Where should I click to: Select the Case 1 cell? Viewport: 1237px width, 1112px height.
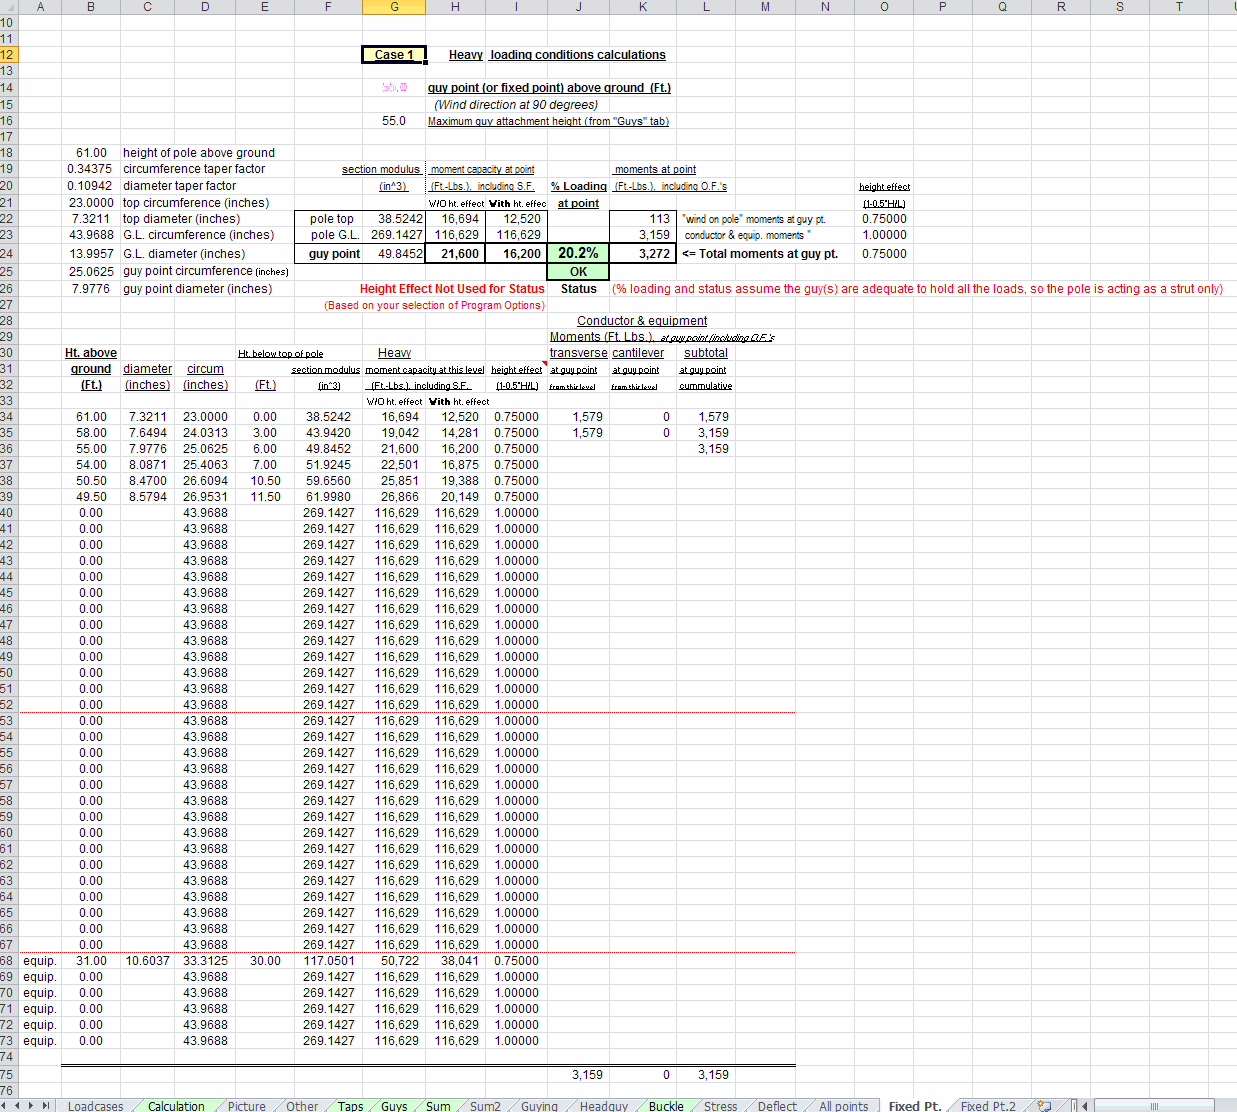[394, 55]
